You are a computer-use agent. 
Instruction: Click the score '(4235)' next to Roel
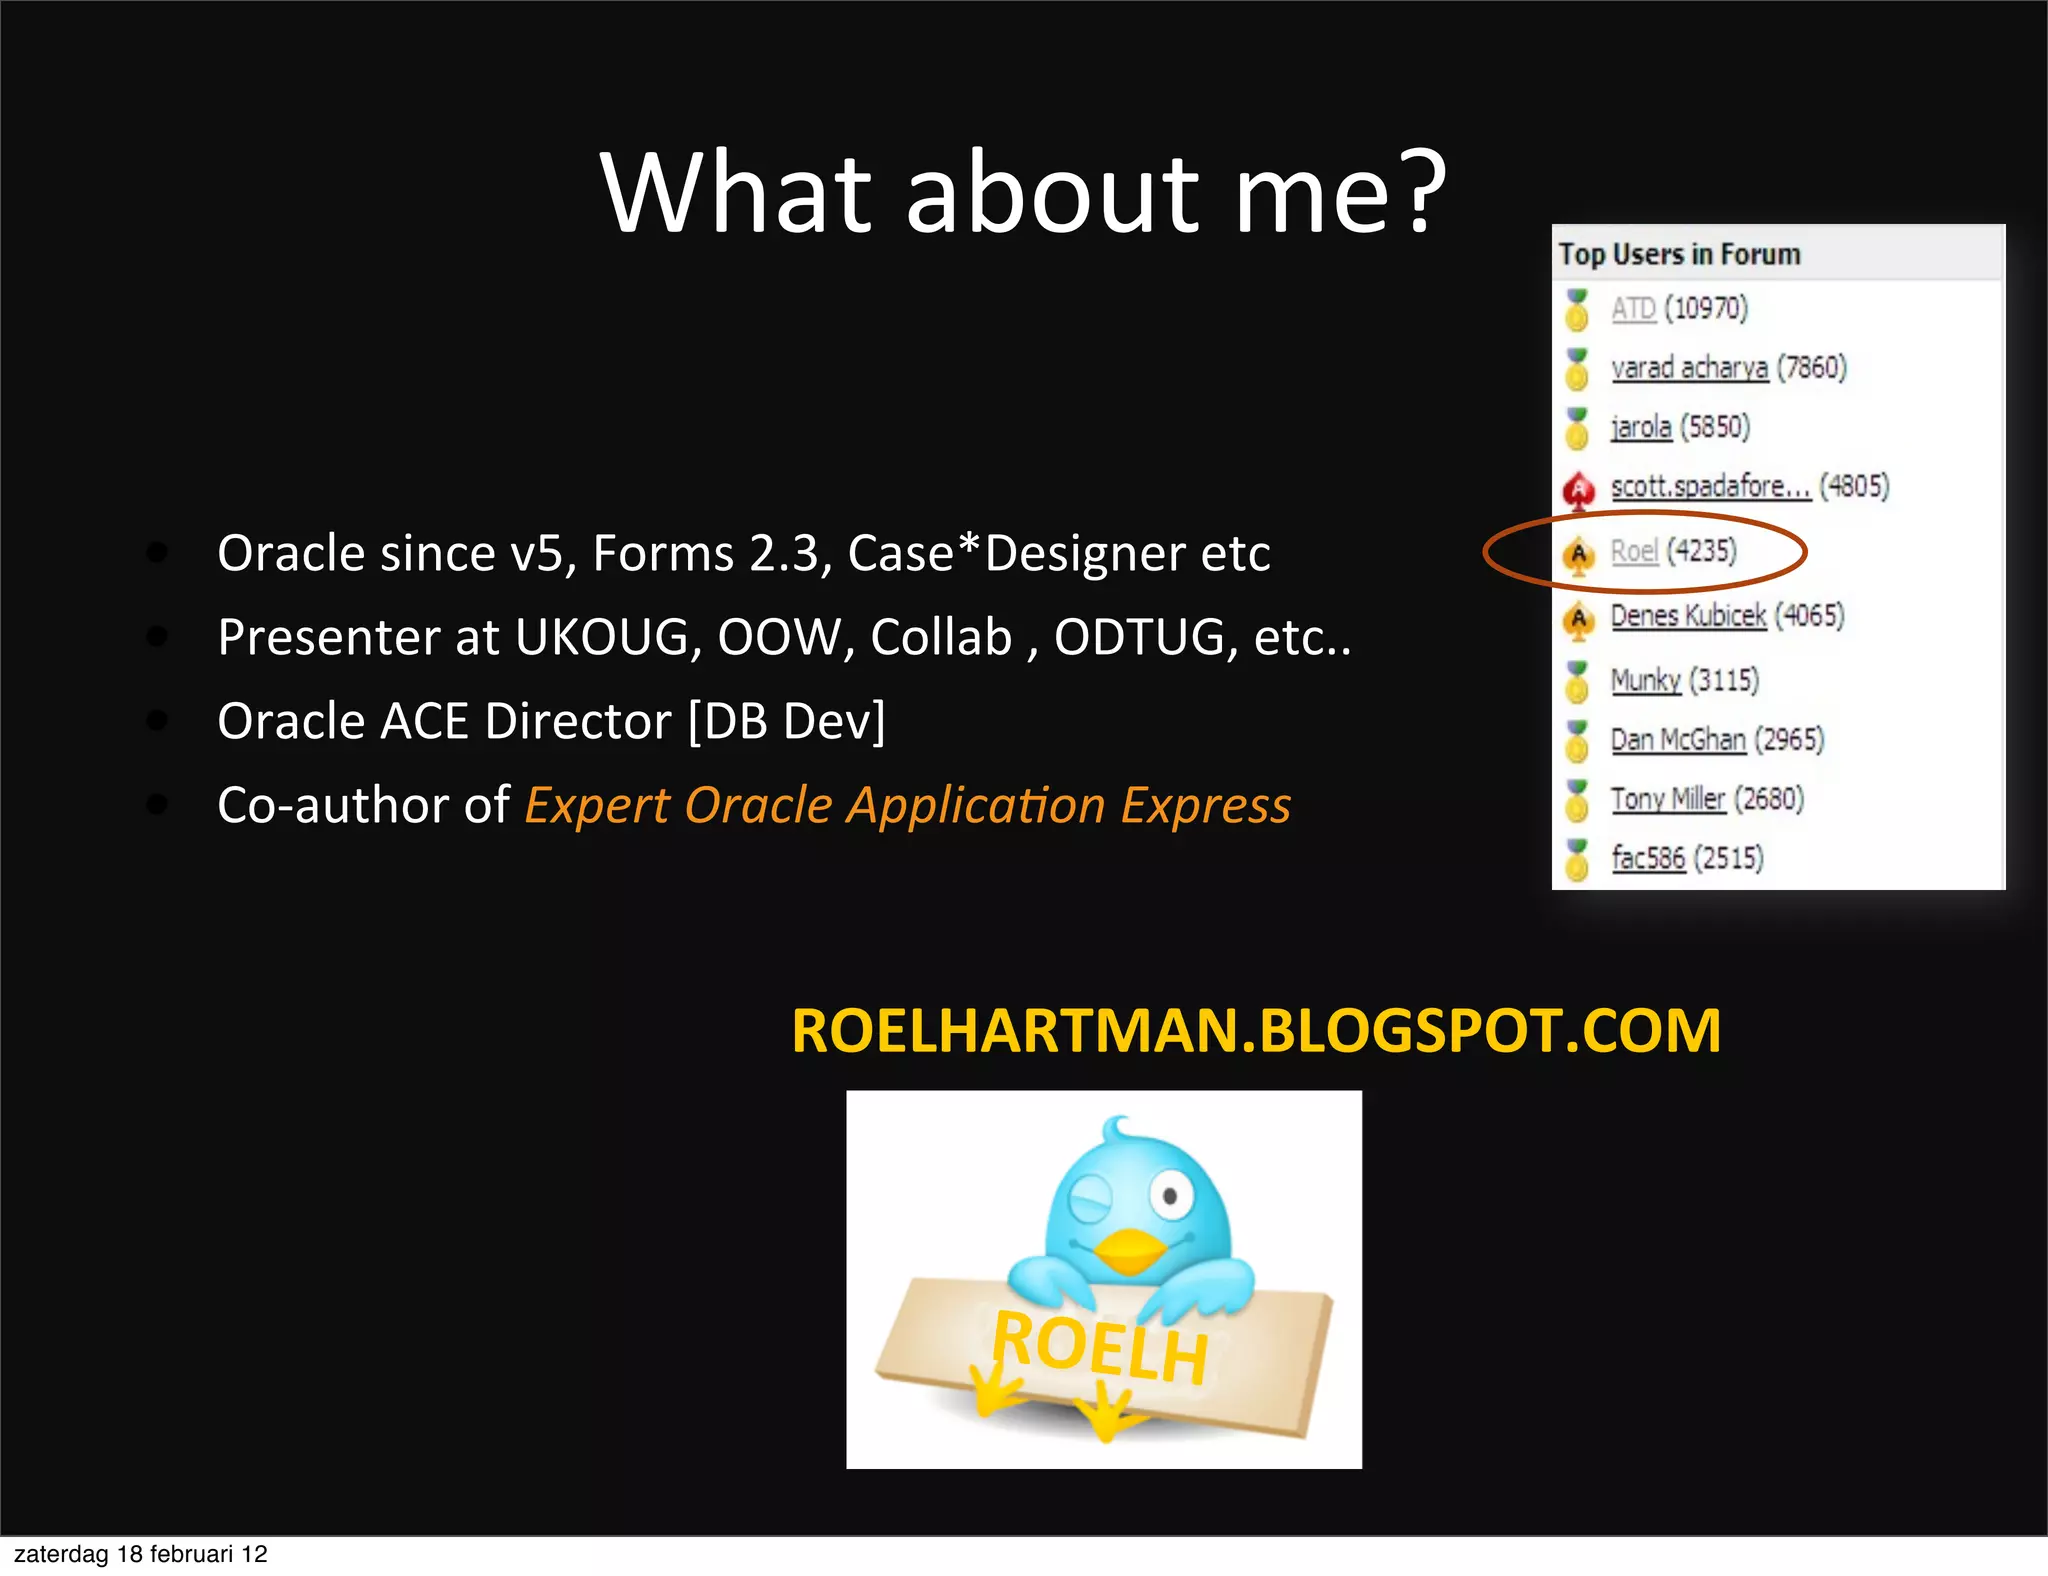point(1702,551)
